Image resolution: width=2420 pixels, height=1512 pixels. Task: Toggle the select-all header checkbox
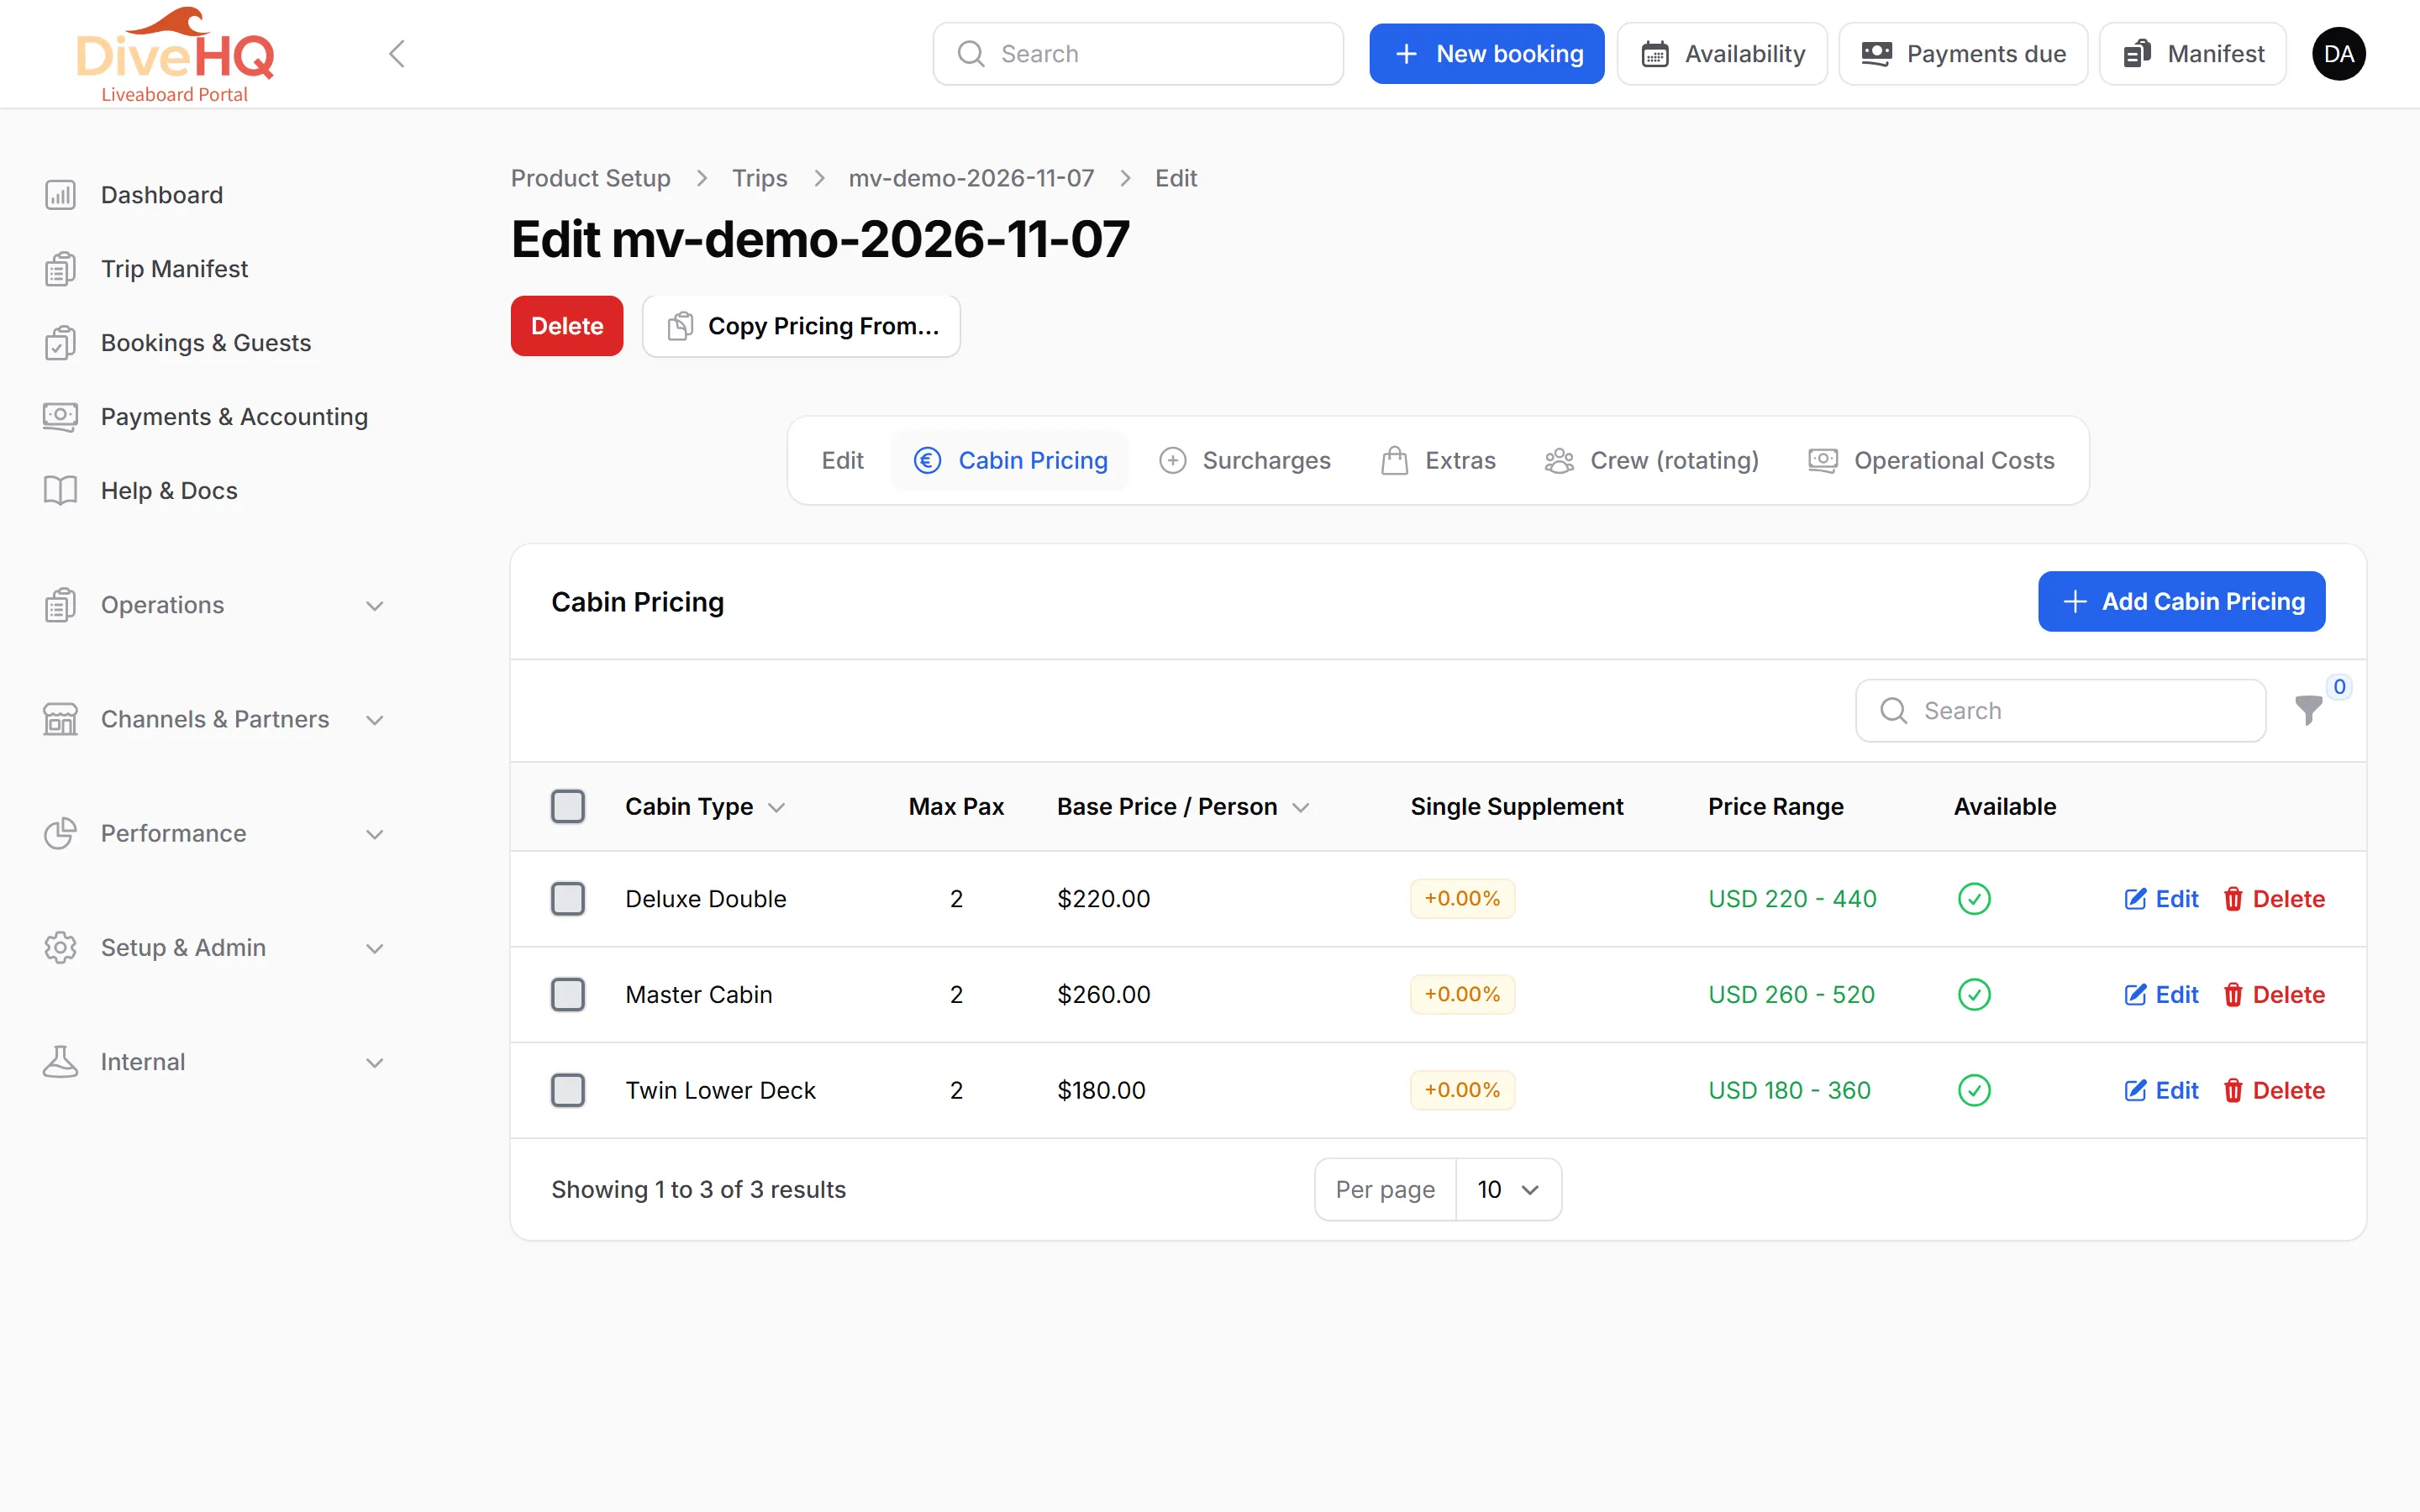[568, 807]
